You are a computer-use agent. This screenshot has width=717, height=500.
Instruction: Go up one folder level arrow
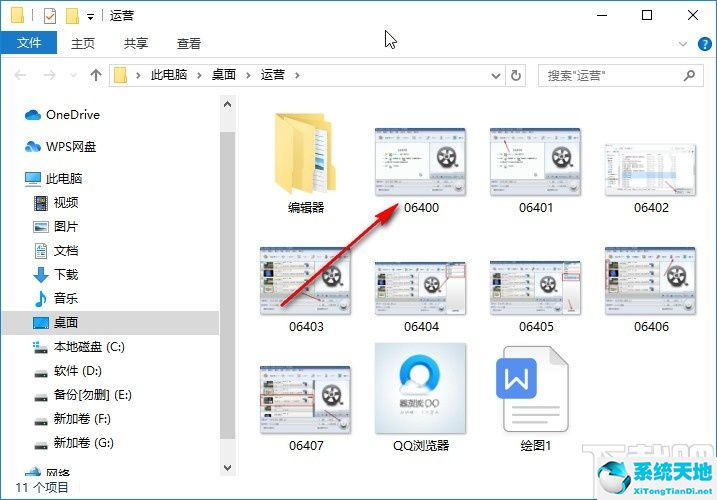coord(96,75)
